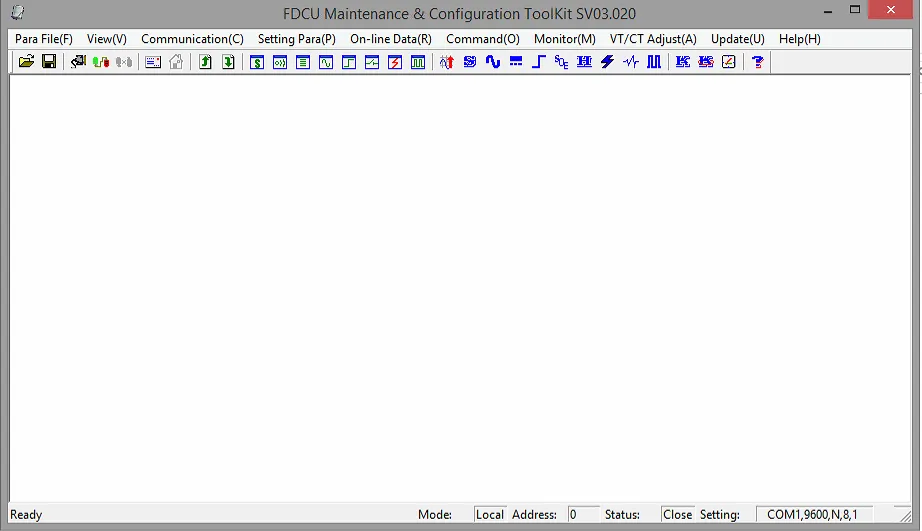
Task: Open the View(V) menu
Action: point(106,39)
